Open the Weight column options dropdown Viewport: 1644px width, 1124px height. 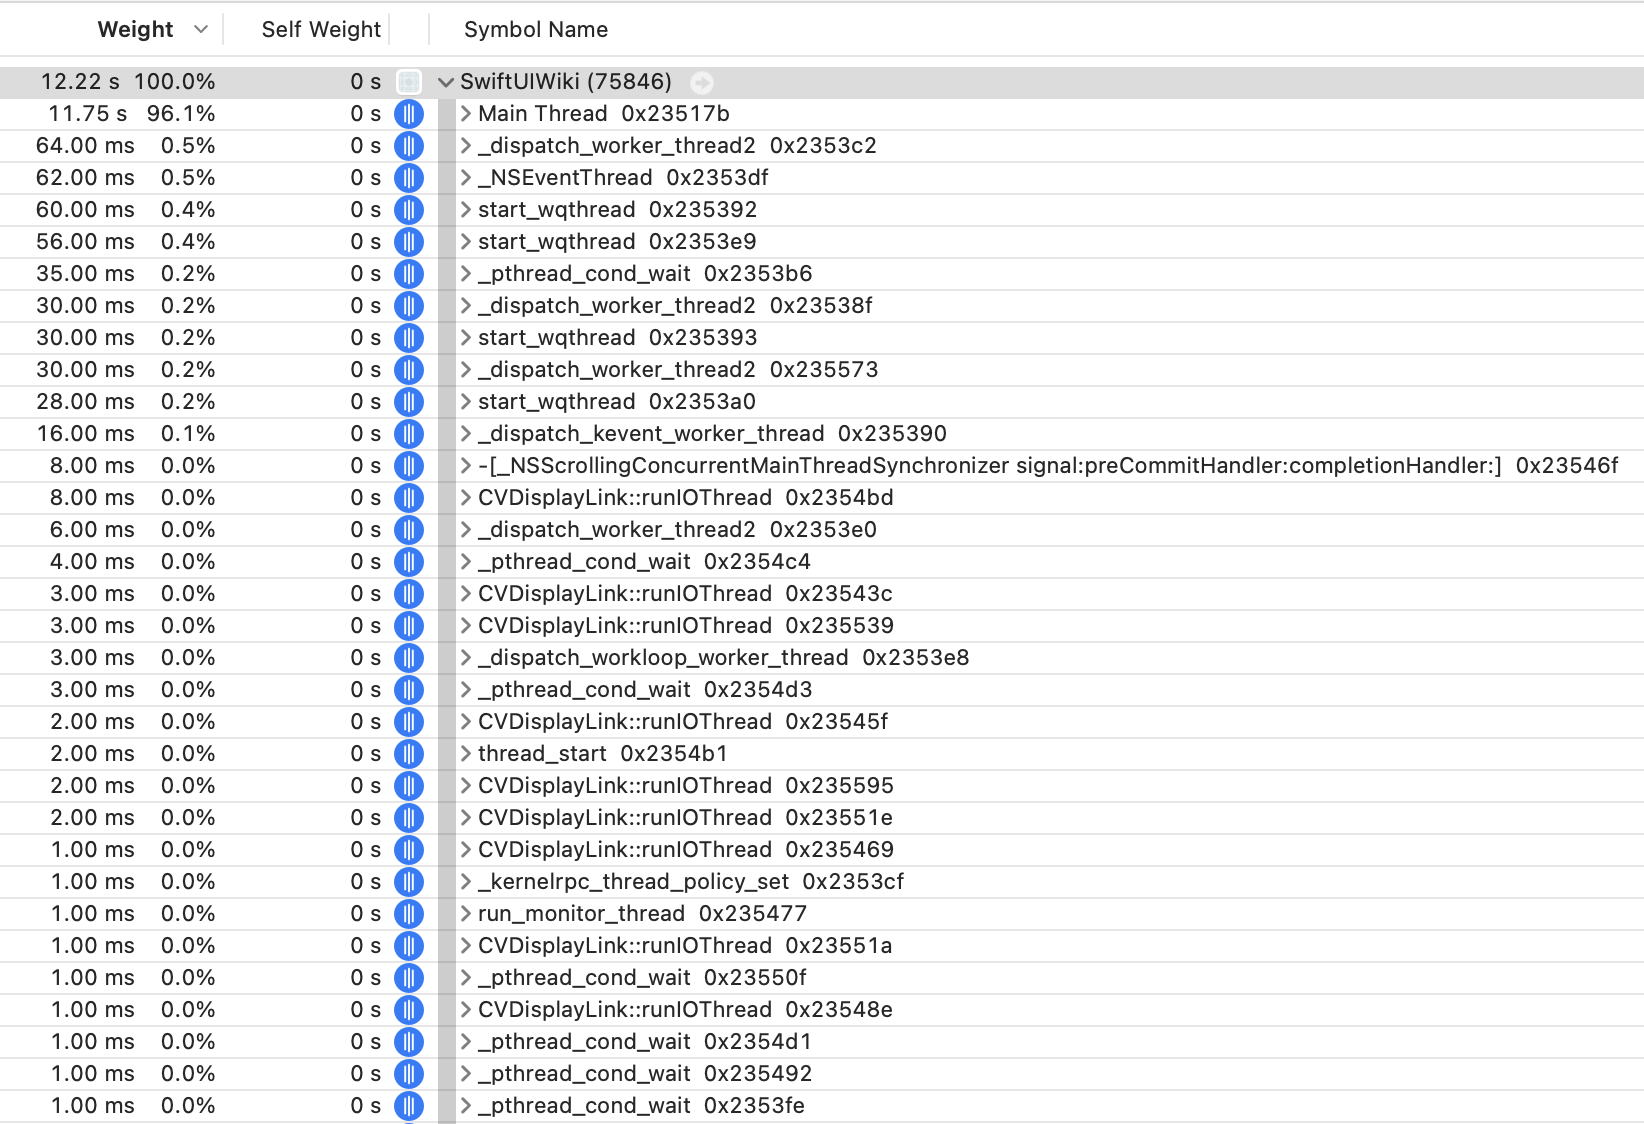click(x=200, y=29)
